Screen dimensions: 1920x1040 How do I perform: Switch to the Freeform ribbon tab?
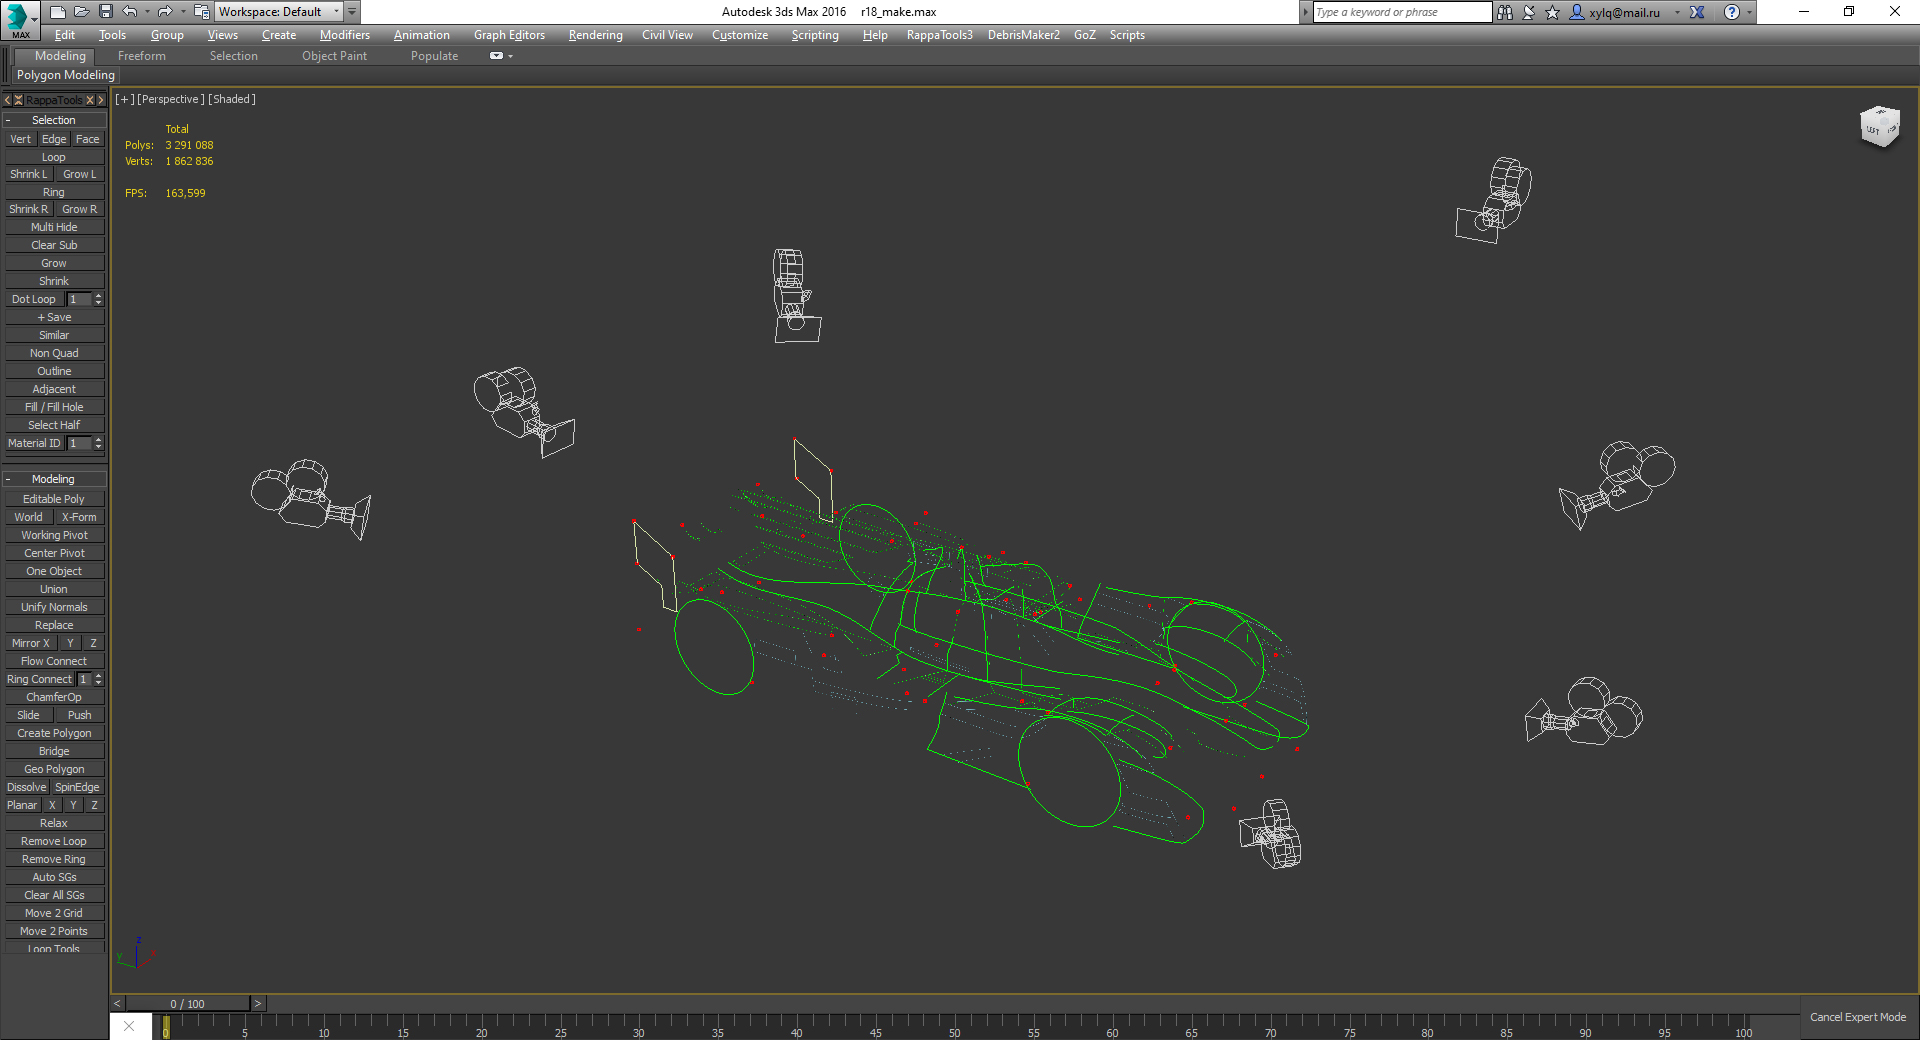142,56
